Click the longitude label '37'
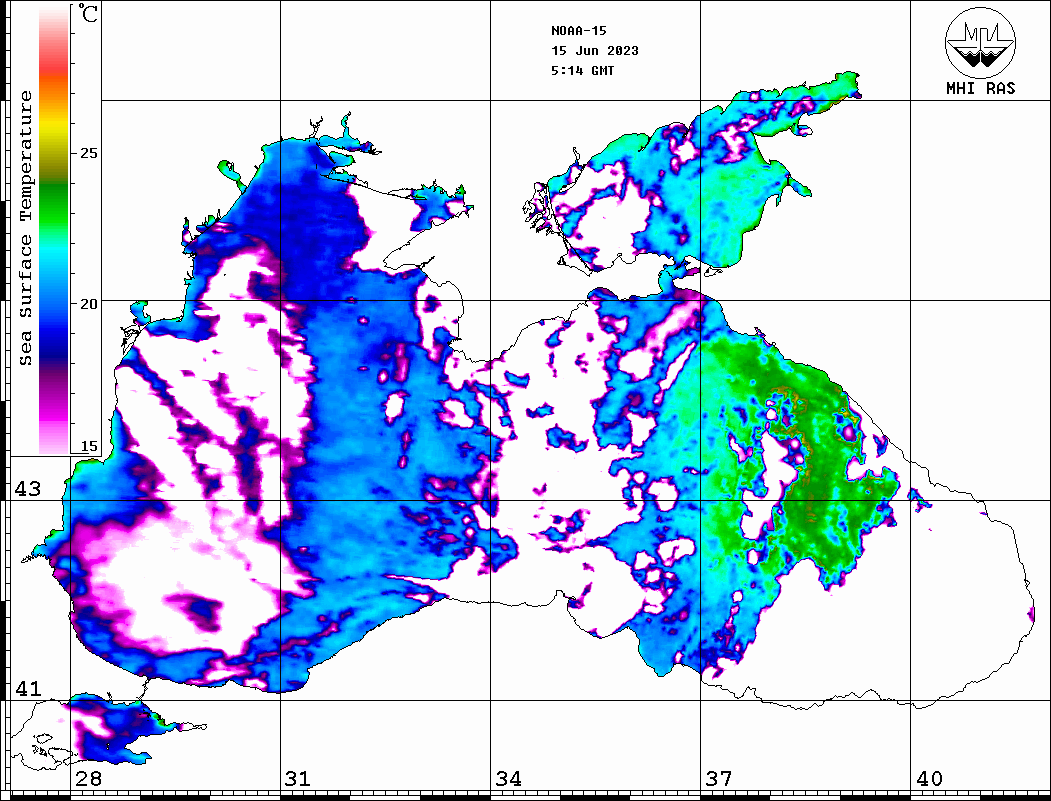 (x=719, y=779)
